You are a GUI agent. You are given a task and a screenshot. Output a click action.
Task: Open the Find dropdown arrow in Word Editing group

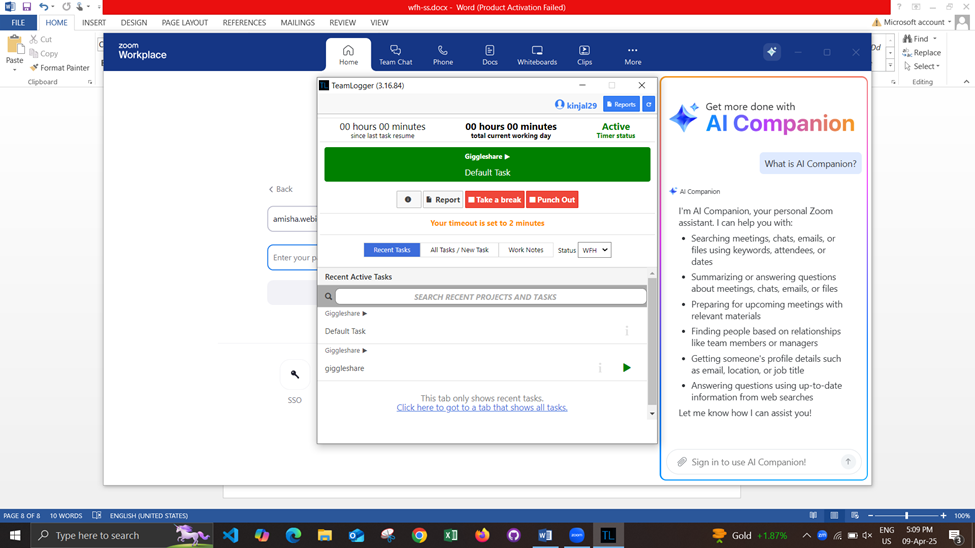pos(935,39)
